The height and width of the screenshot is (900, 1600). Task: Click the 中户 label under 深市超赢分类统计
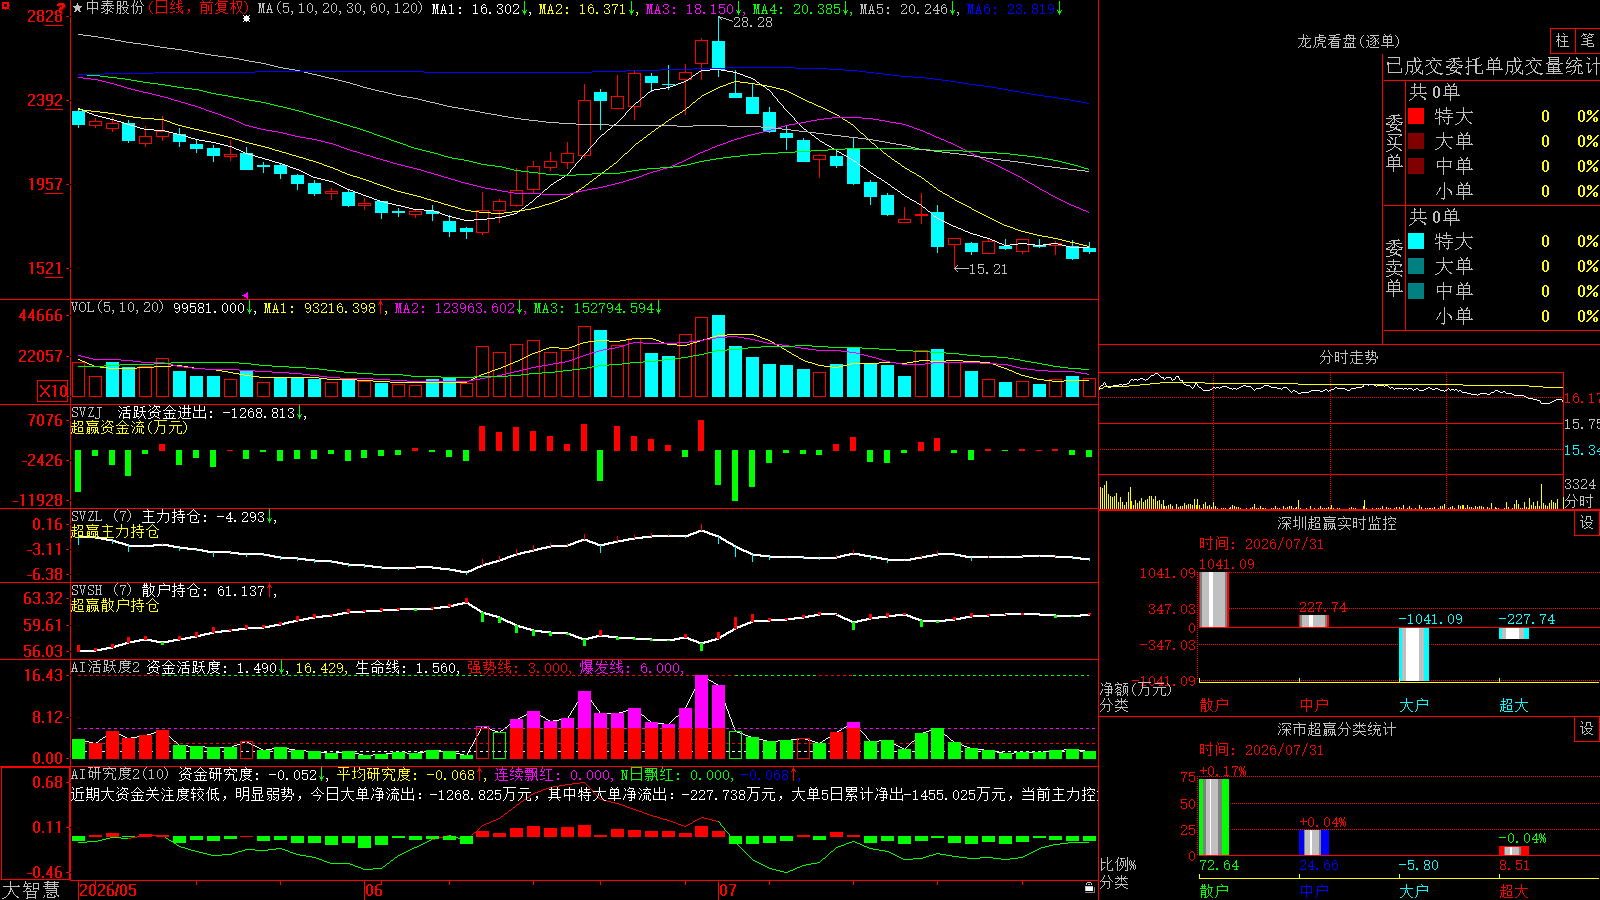1314,890
